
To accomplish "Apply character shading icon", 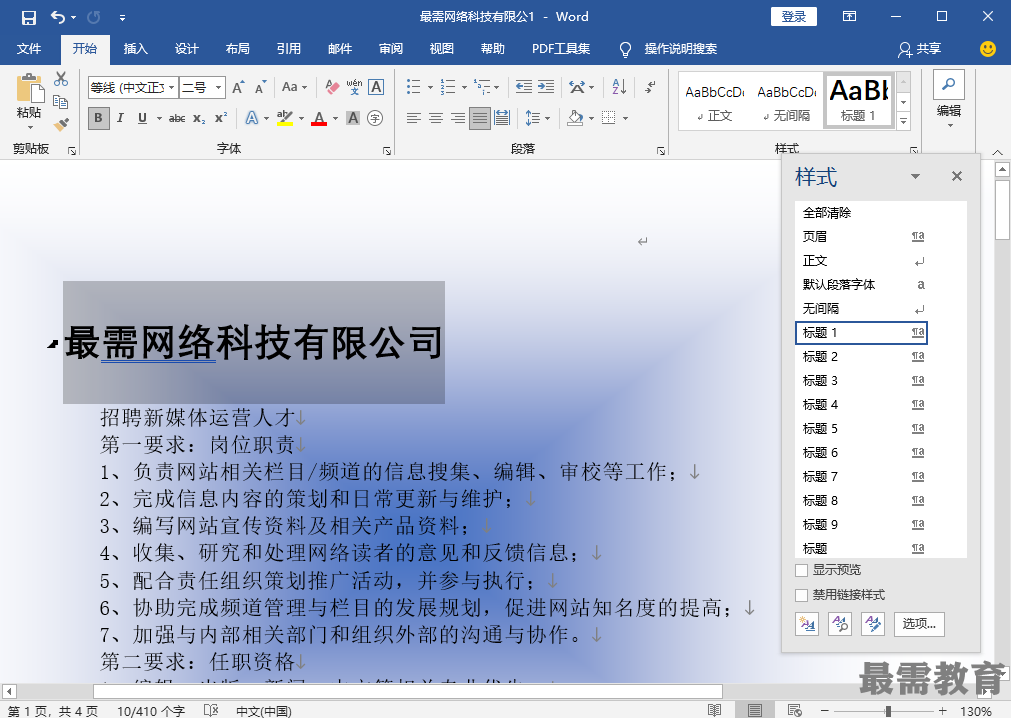I will [x=353, y=118].
